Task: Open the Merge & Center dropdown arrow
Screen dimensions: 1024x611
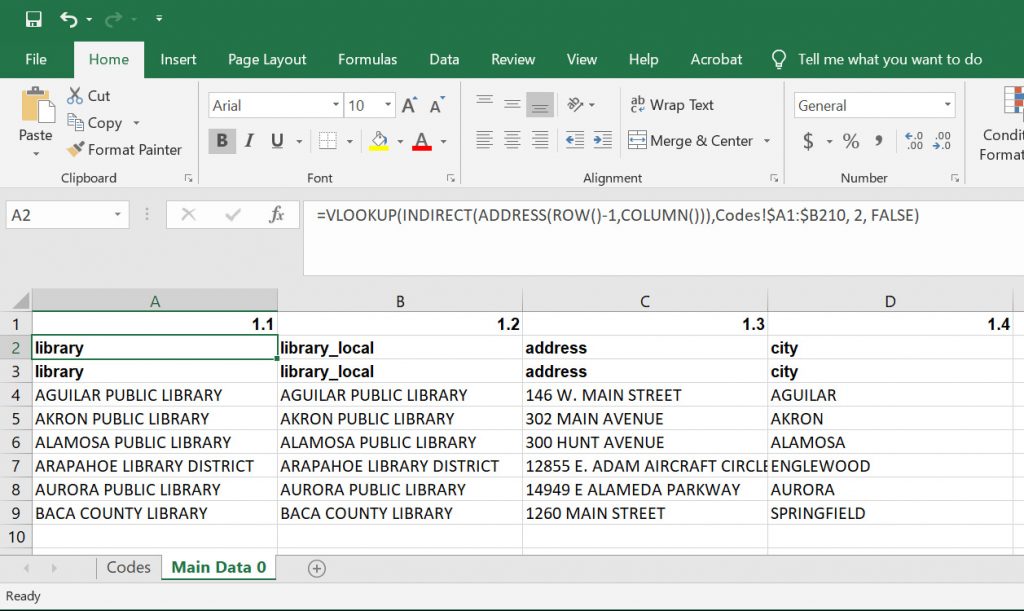Action: click(x=767, y=141)
